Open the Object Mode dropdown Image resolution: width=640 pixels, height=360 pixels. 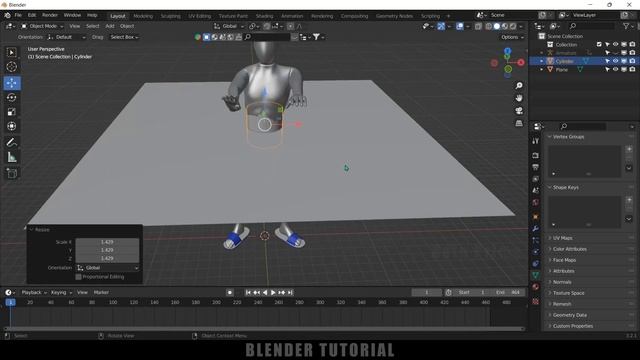click(42, 26)
